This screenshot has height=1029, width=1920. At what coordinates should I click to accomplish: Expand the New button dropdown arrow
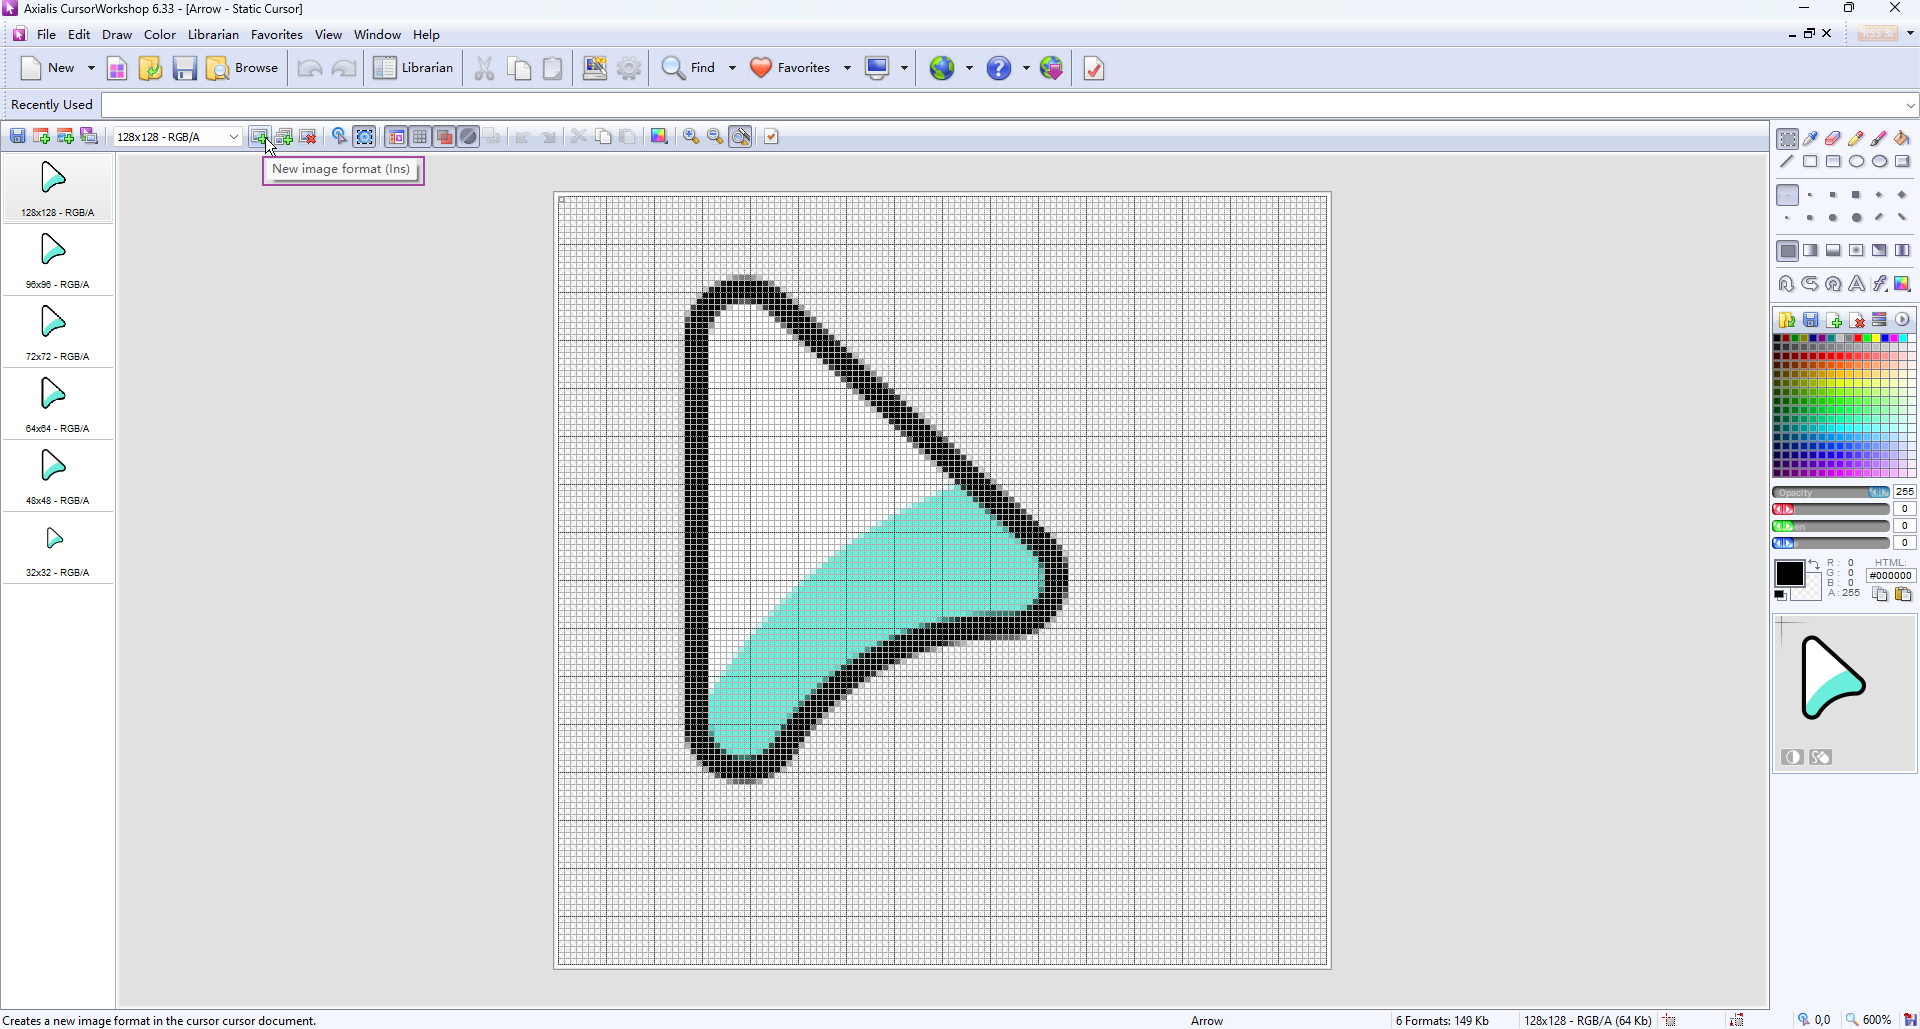[91, 68]
